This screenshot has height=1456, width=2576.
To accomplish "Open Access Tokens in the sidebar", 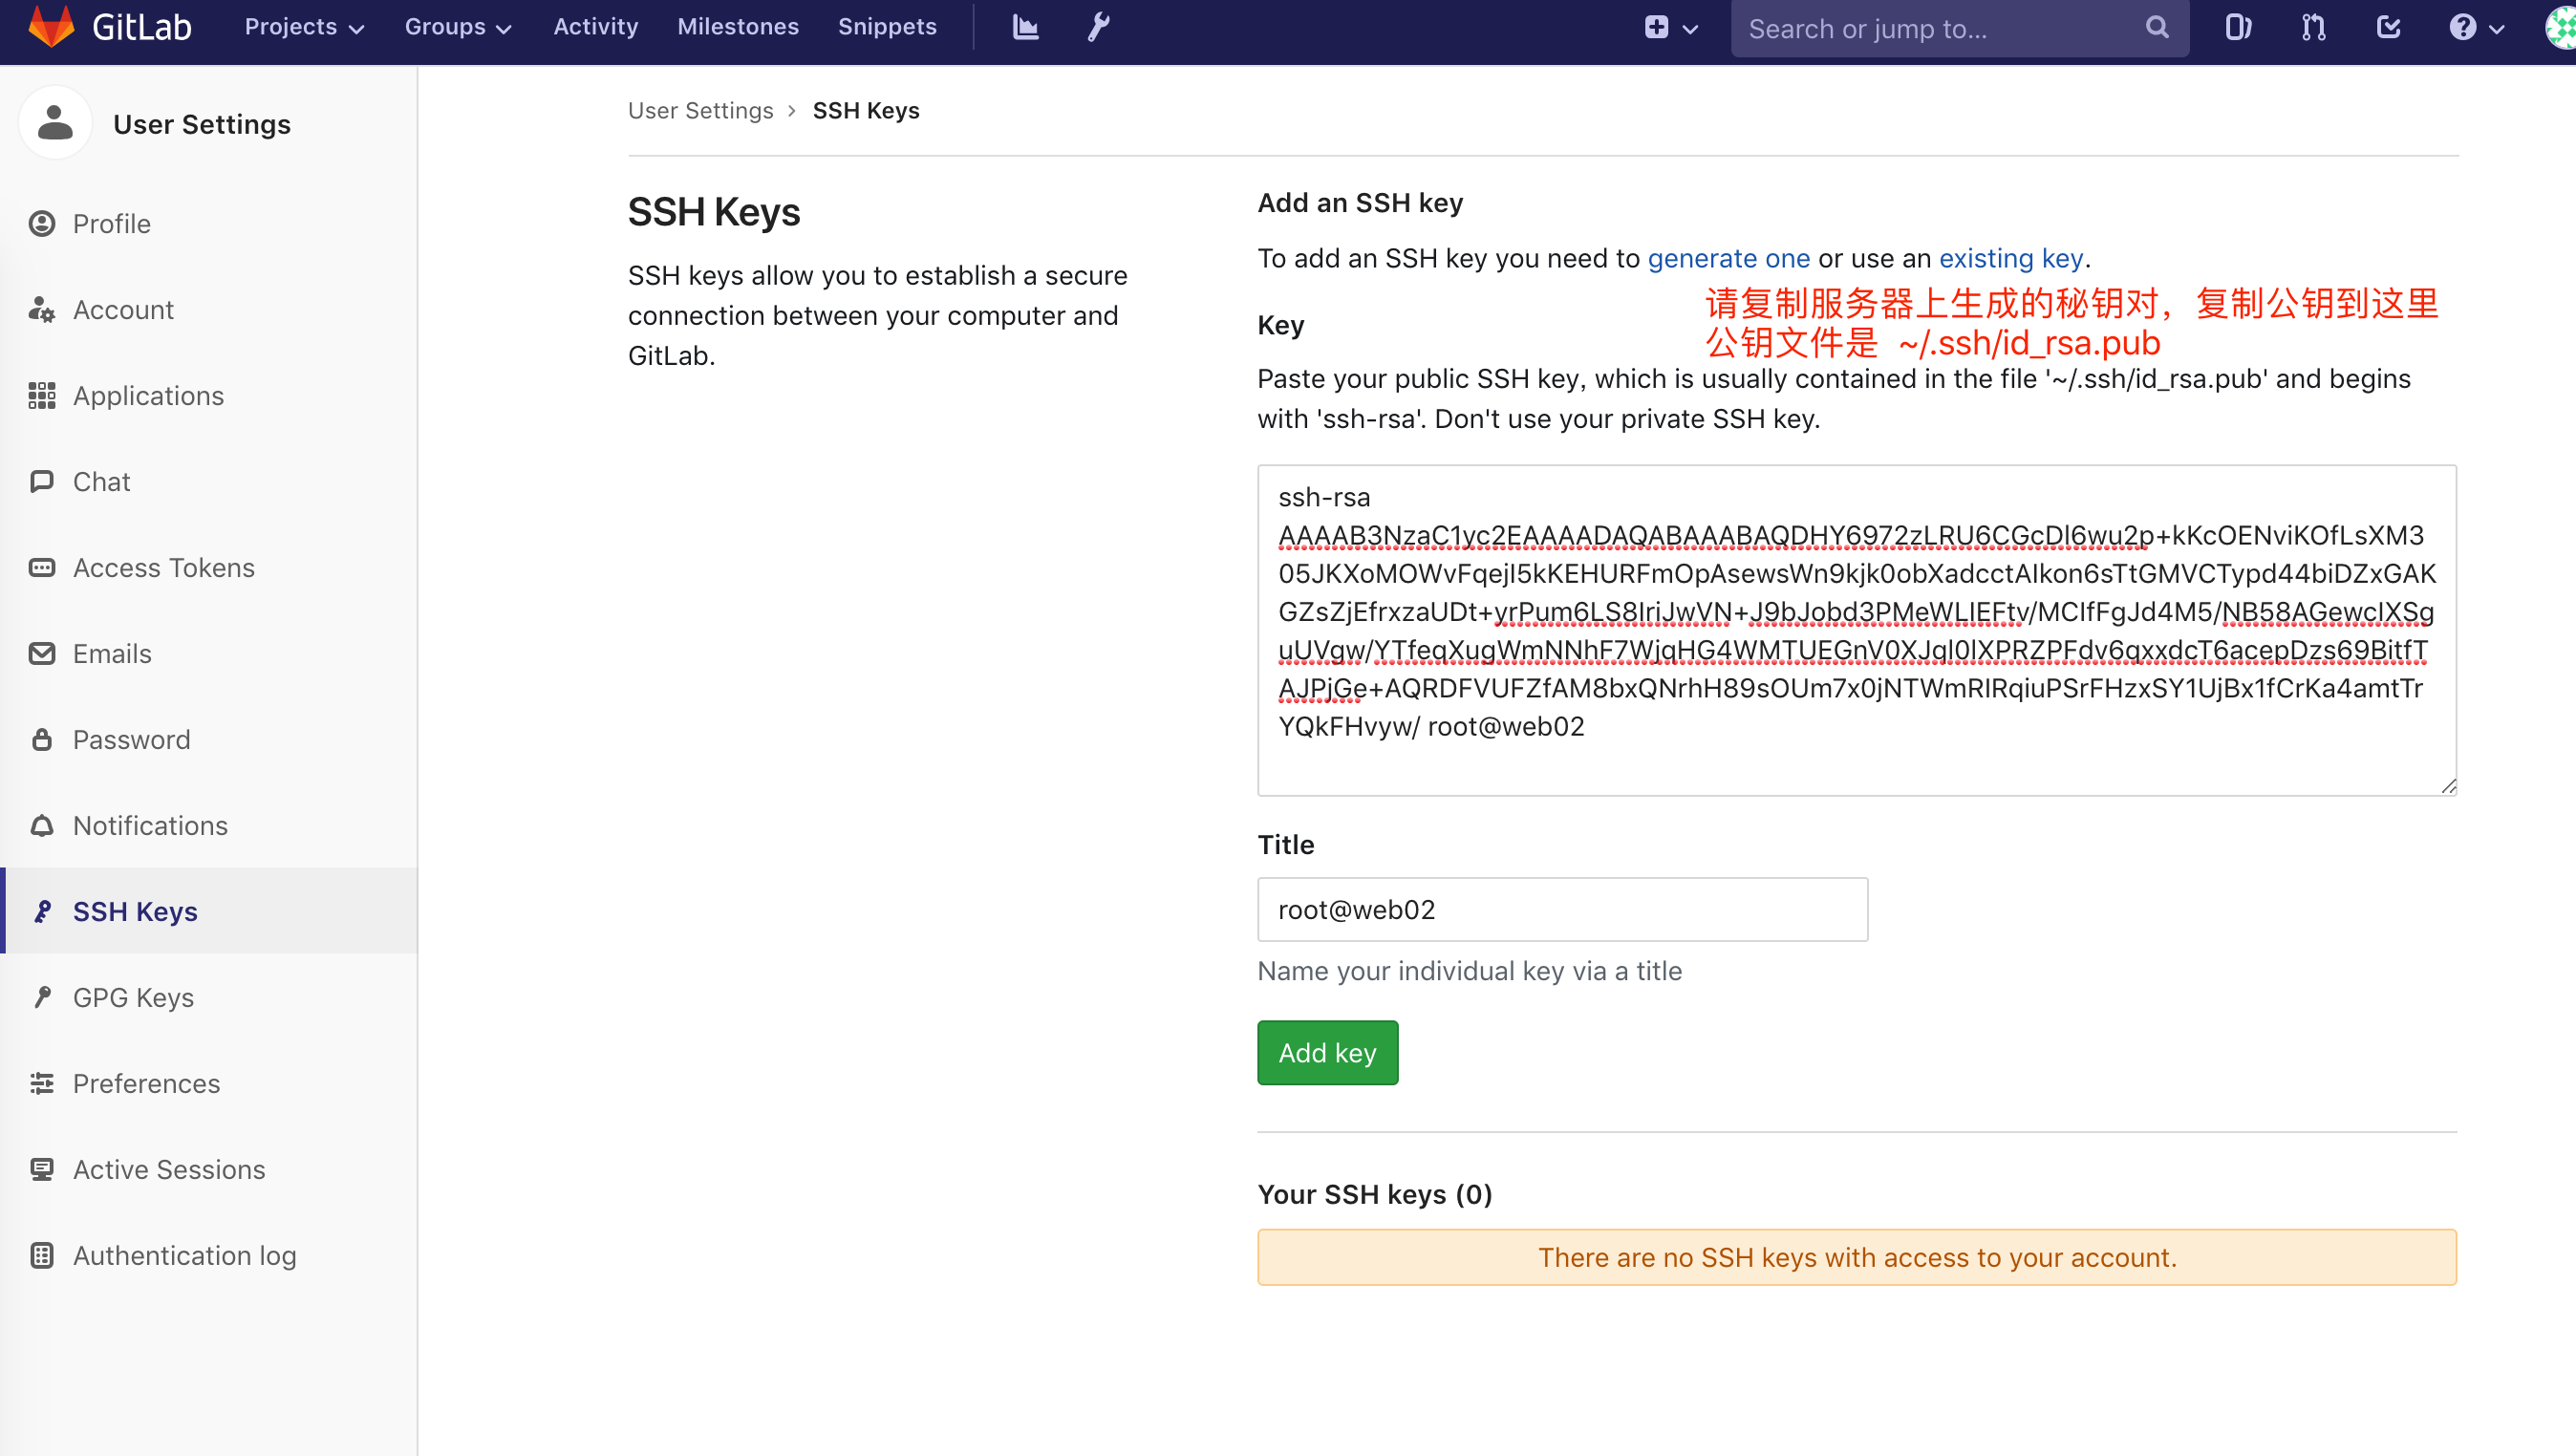I will tap(163, 568).
